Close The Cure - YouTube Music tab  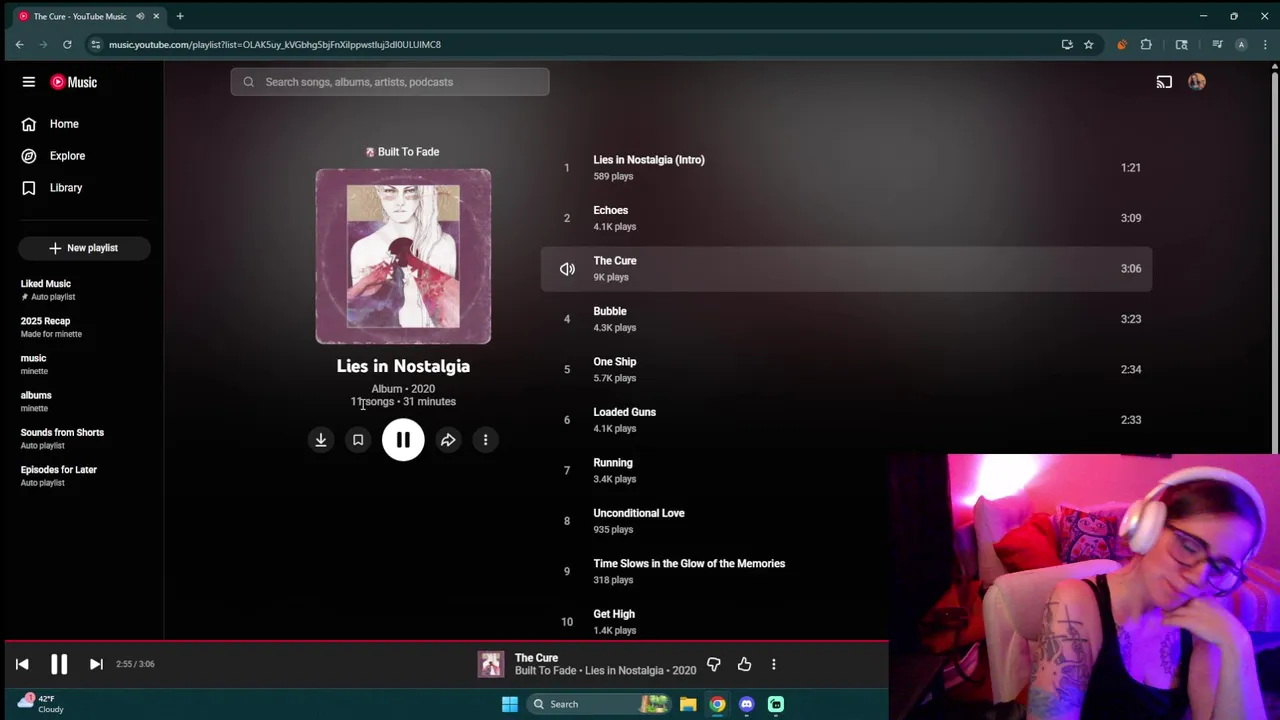[156, 16]
